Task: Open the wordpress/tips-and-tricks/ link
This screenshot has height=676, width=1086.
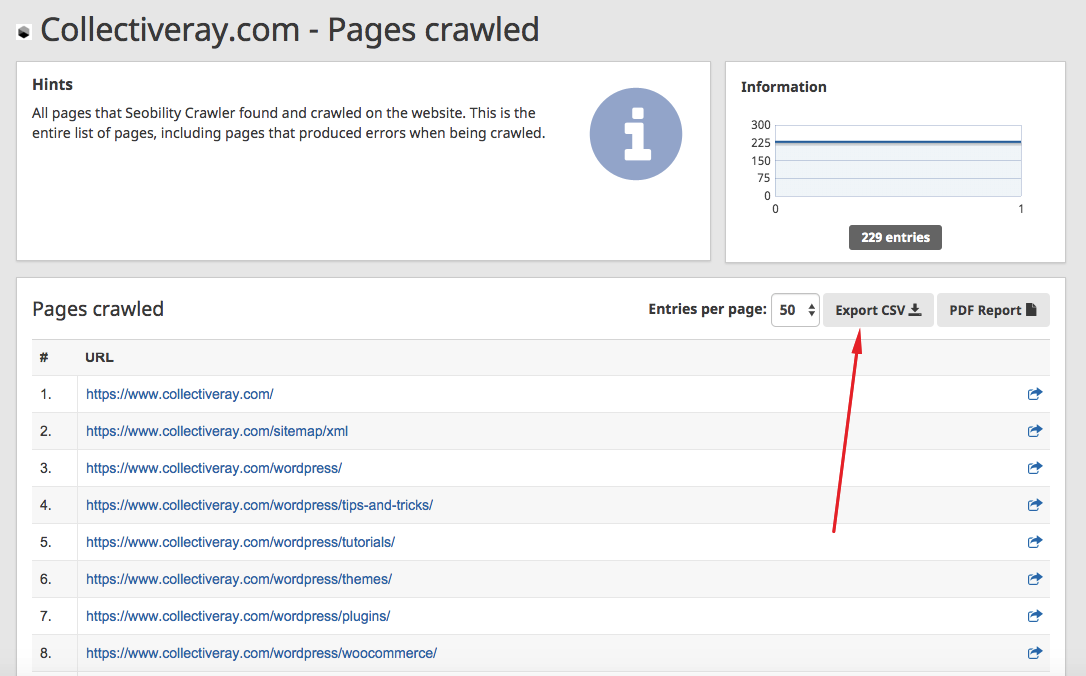Action: pos(259,505)
